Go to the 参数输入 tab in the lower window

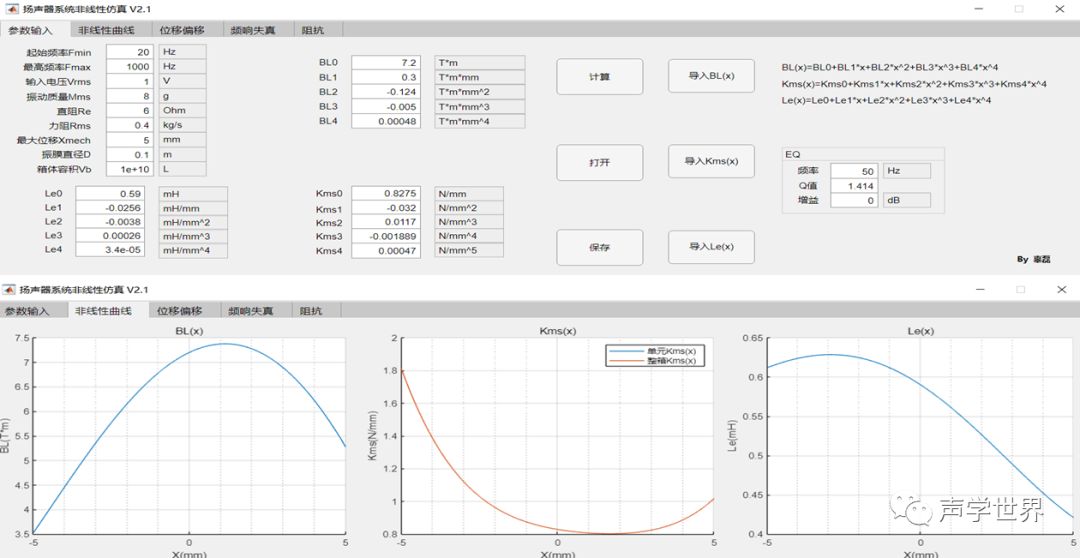click(28, 311)
